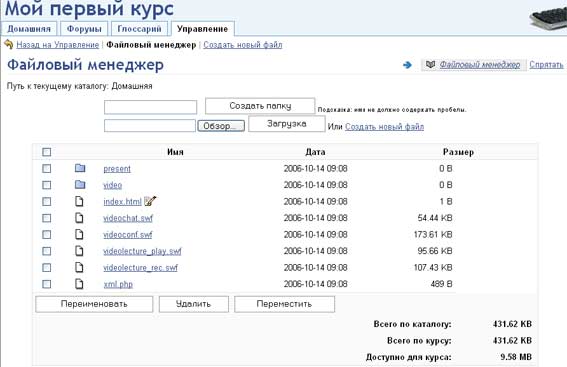Screen dimensions: 567x367
Task: Click the Переименовать button
Action: (94, 304)
